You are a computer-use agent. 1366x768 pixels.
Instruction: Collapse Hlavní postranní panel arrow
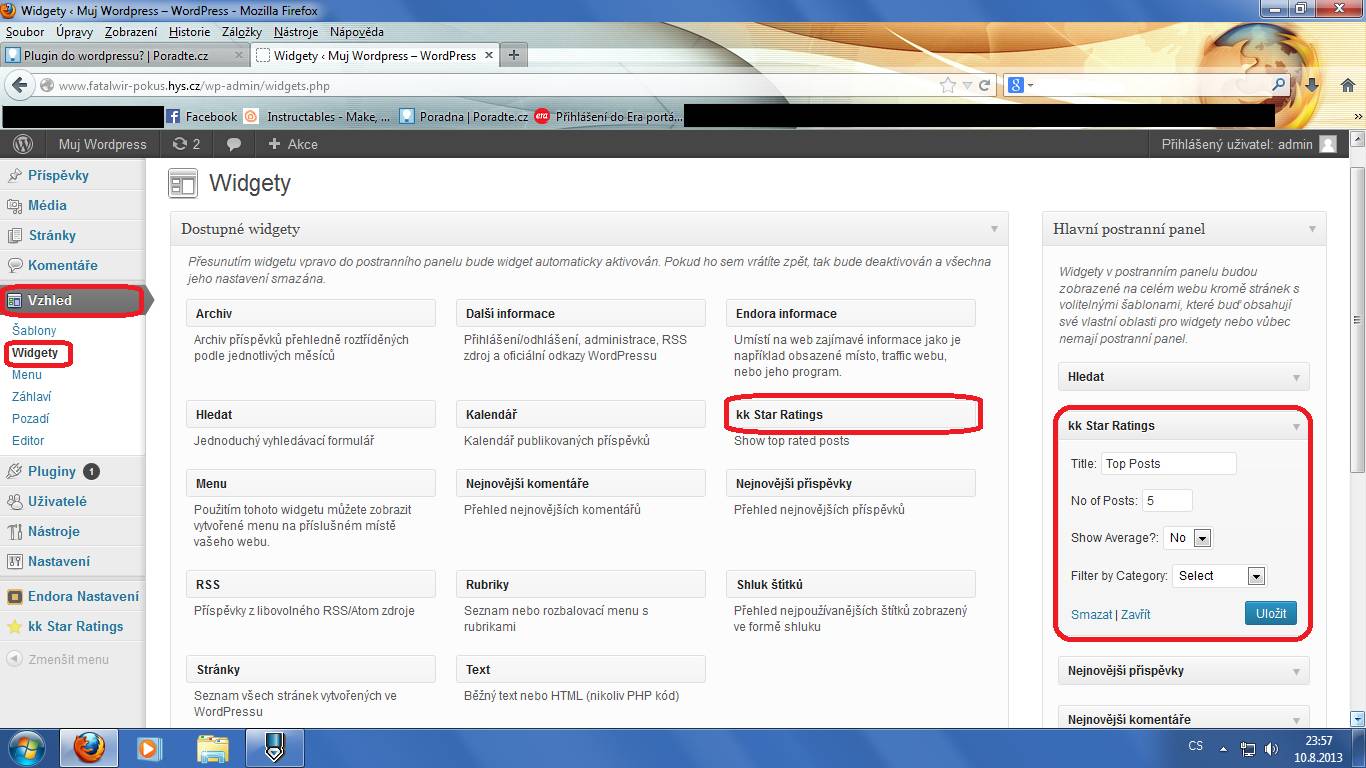(x=1312, y=229)
